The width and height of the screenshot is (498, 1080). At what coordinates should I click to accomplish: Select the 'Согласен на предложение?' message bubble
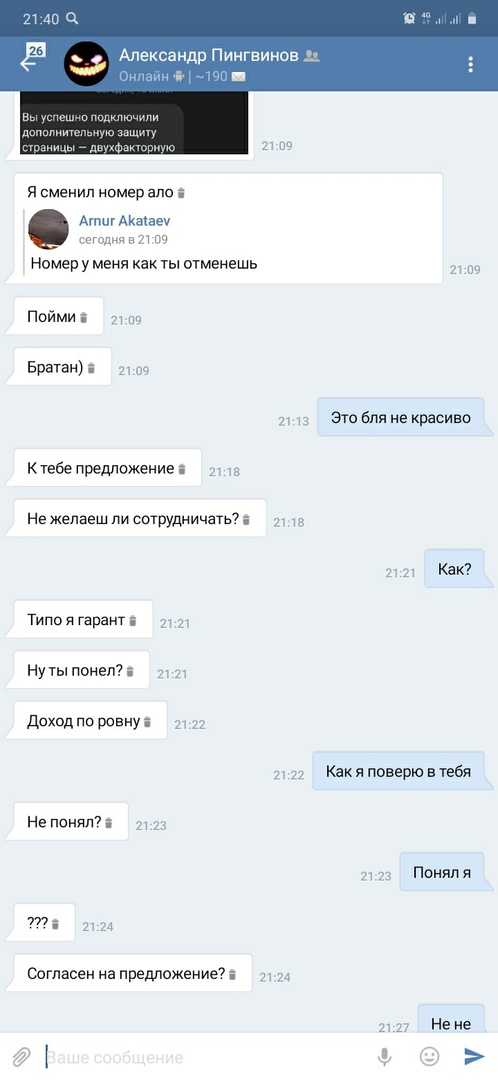coord(133,973)
